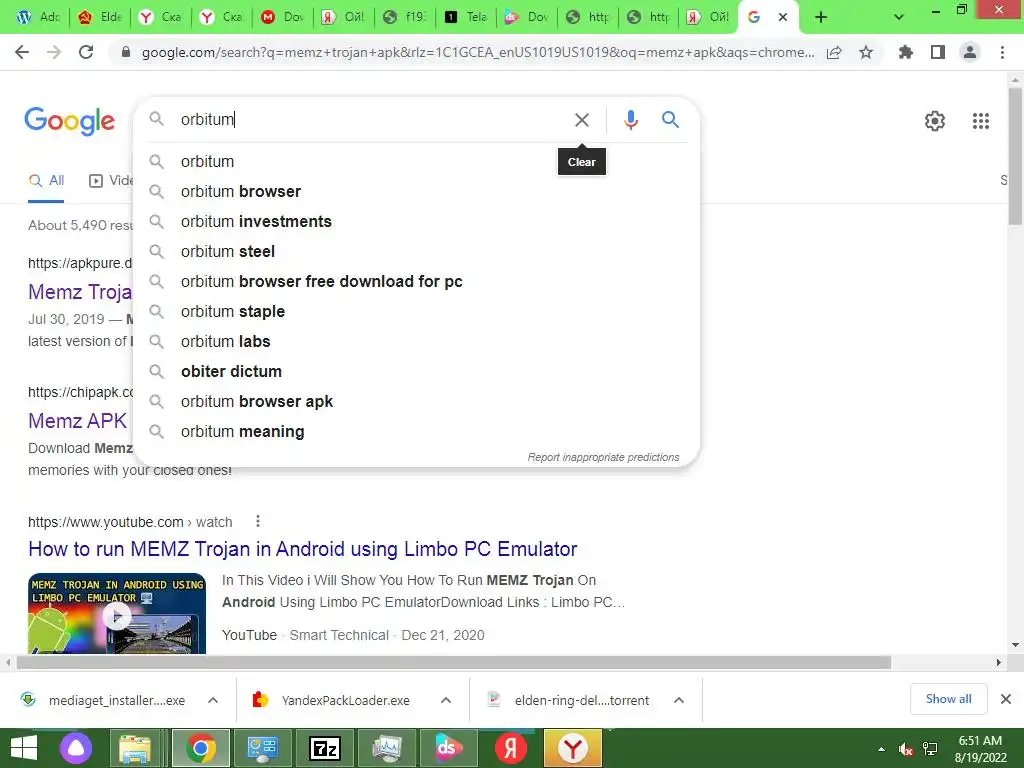The height and width of the screenshot is (768, 1024).
Task: Start voice search with microphone icon
Action: tap(630, 120)
